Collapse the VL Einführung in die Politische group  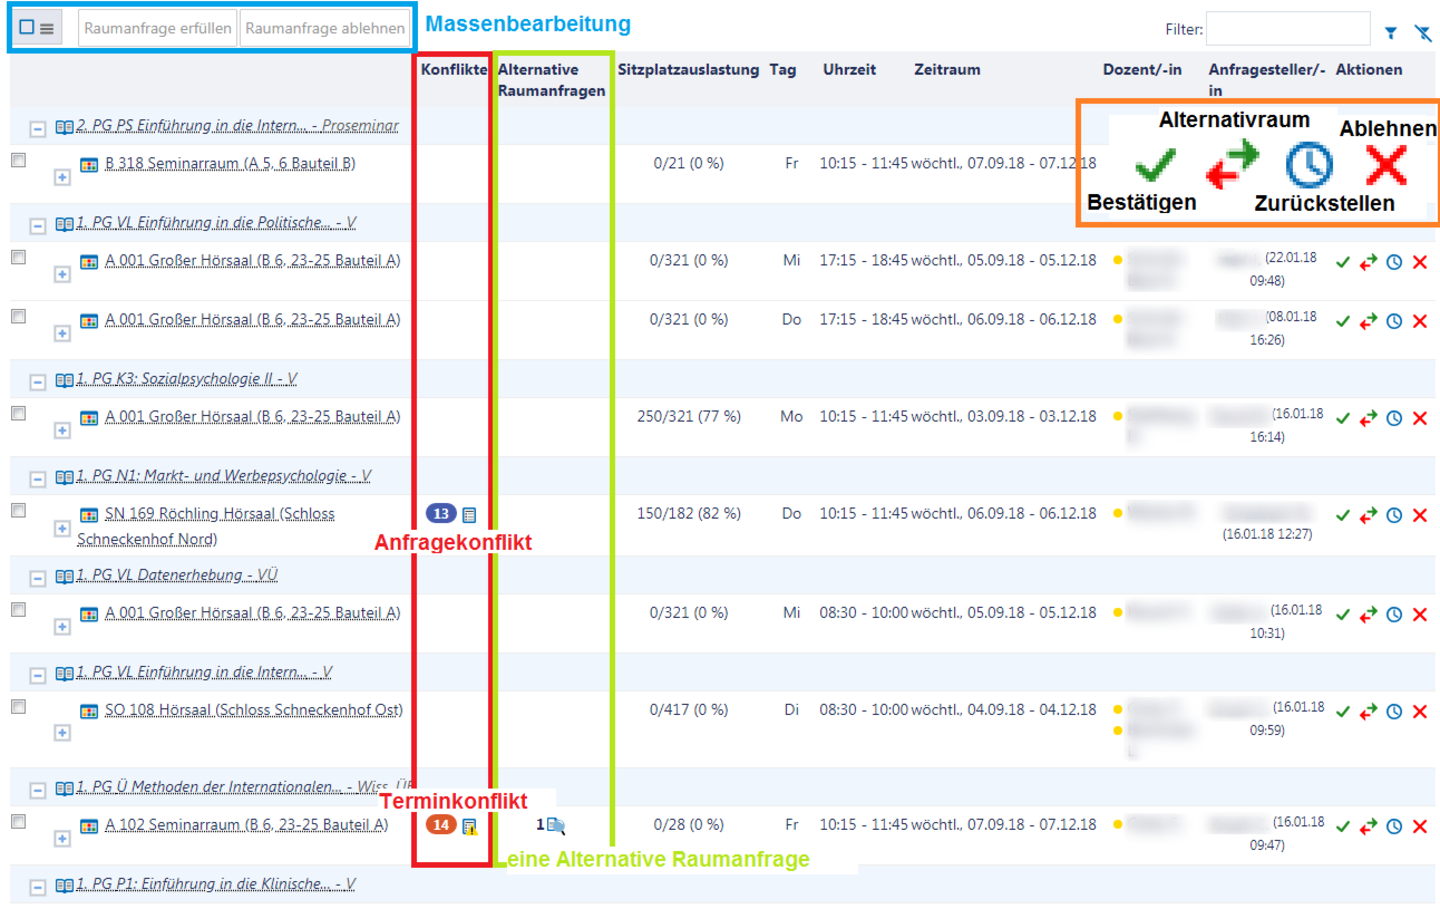(37, 226)
